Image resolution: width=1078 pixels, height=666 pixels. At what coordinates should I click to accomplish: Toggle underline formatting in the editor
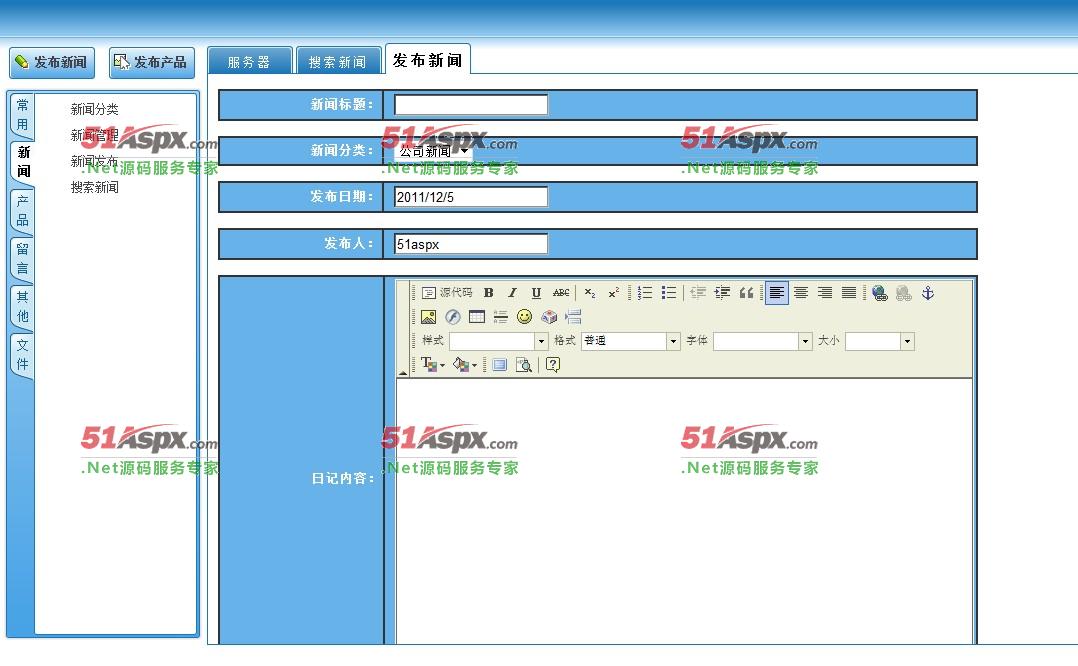coord(536,293)
